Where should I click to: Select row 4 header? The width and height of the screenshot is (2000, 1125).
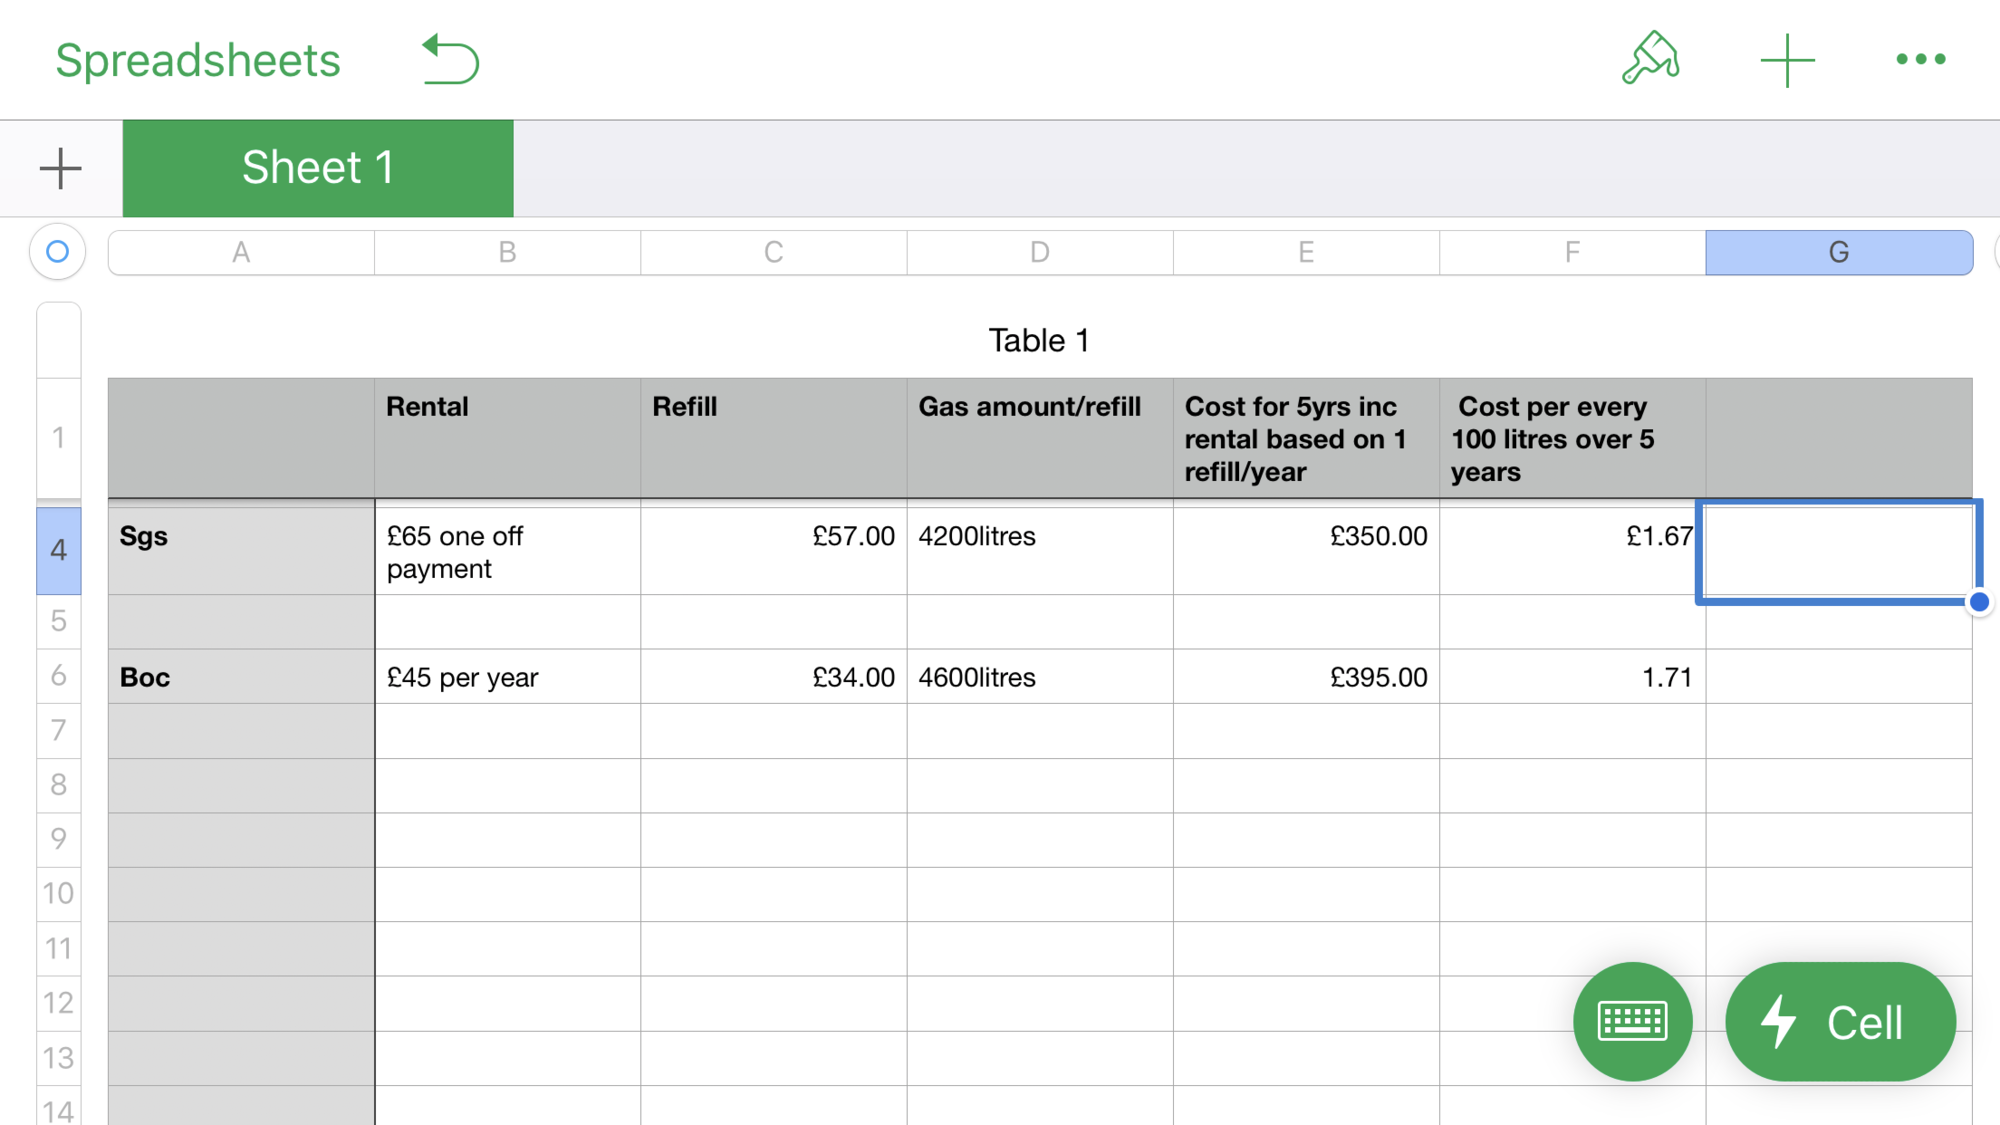pyautogui.click(x=59, y=550)
